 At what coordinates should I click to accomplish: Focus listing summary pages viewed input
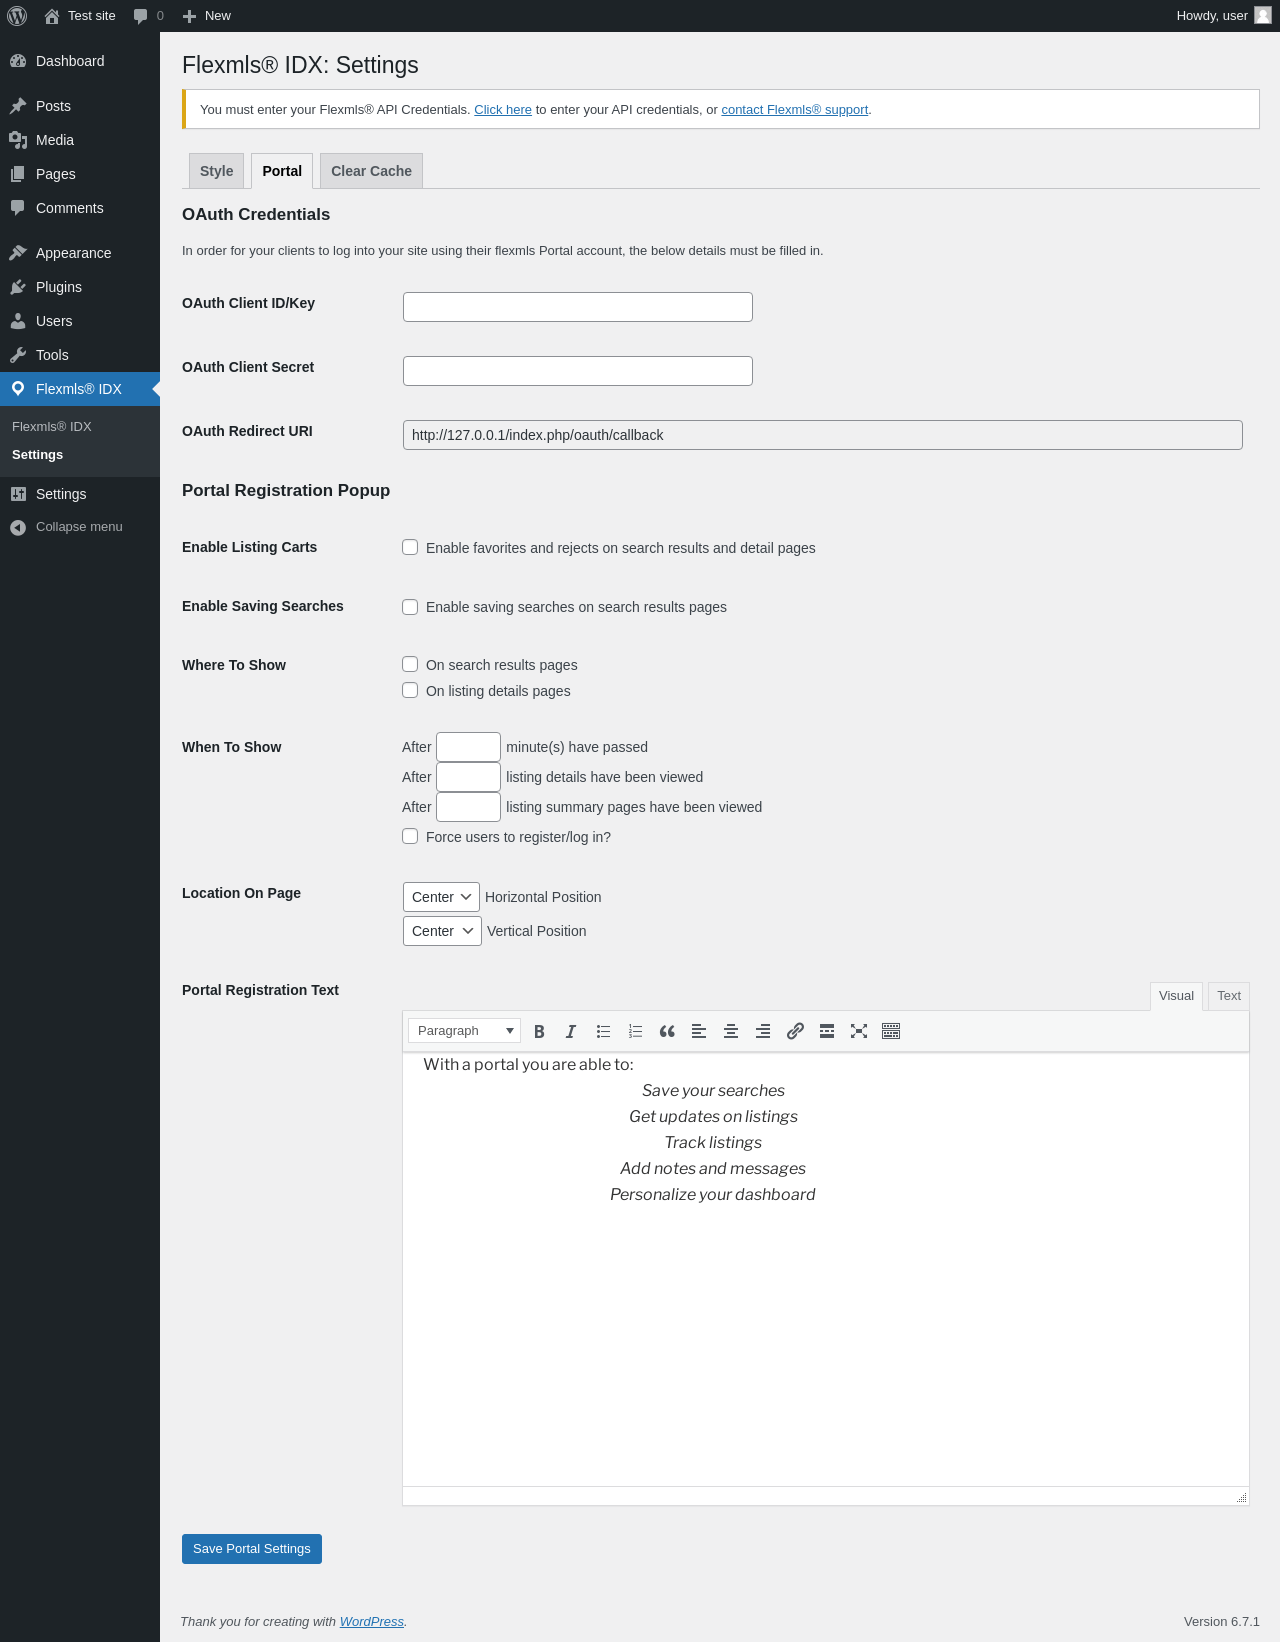468,807
